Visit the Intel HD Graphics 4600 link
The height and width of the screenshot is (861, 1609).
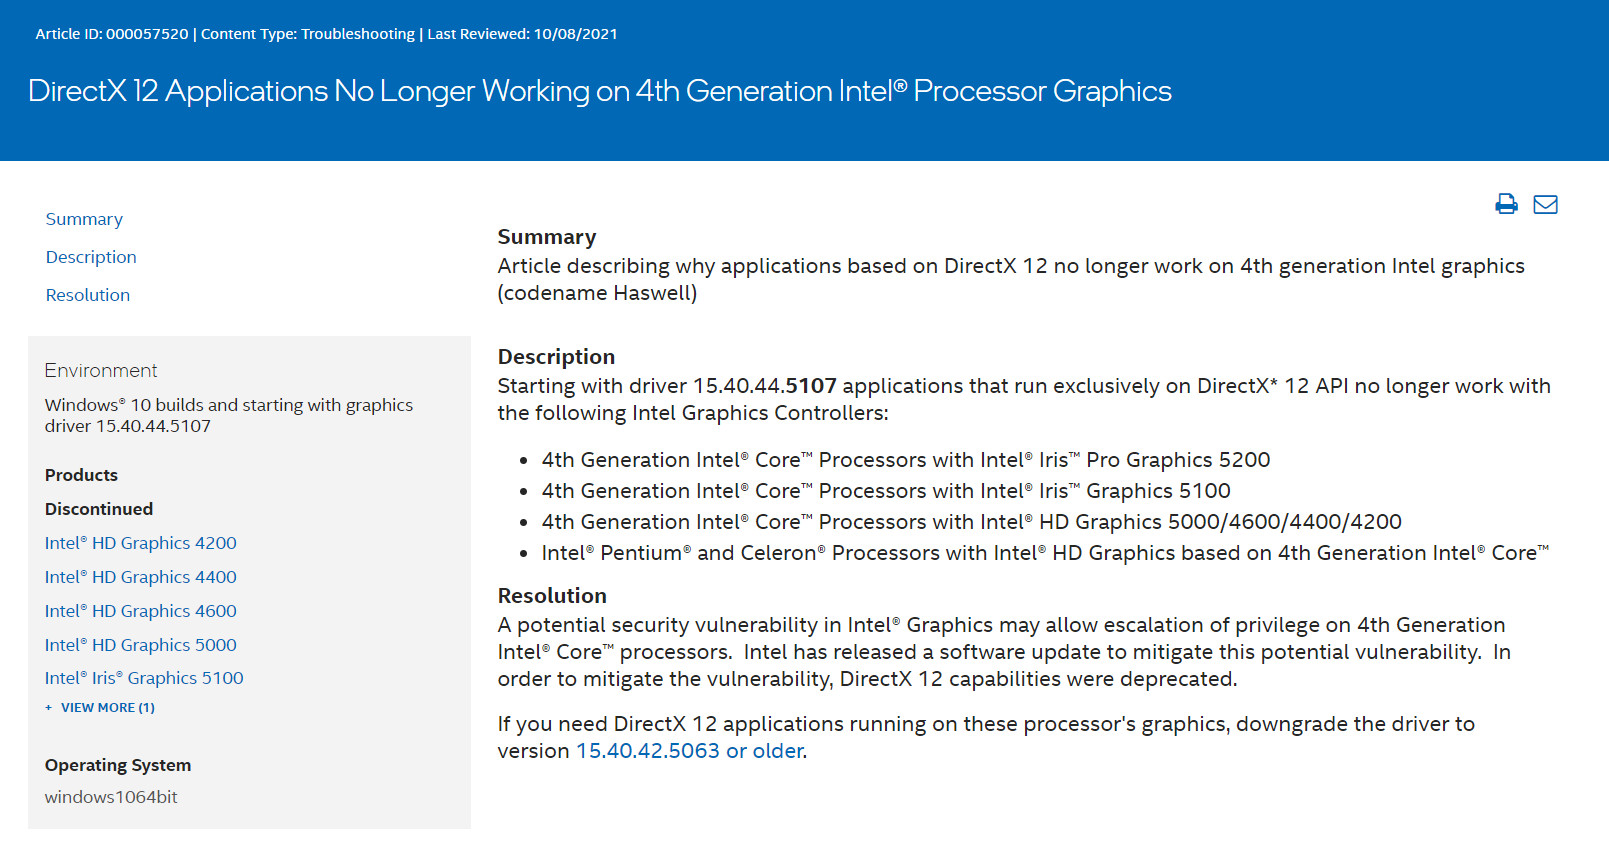coord(140,611)
